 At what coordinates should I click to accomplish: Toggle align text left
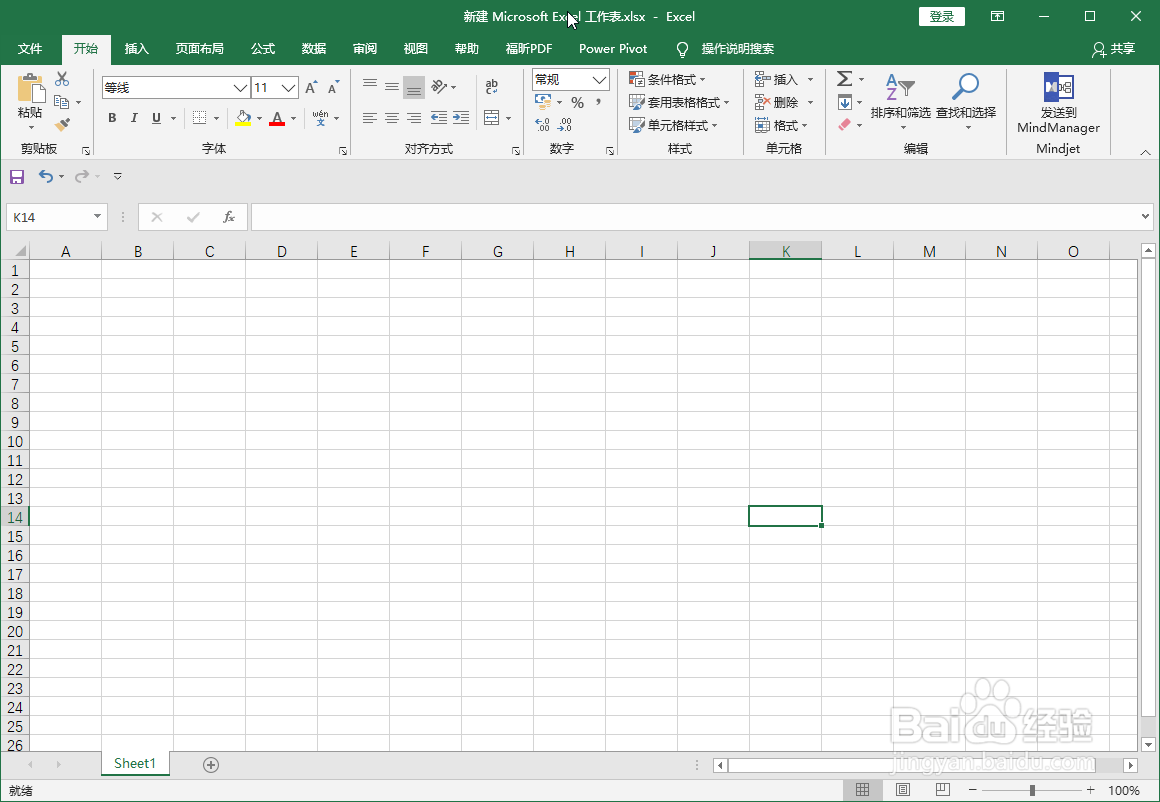(370, 118)
